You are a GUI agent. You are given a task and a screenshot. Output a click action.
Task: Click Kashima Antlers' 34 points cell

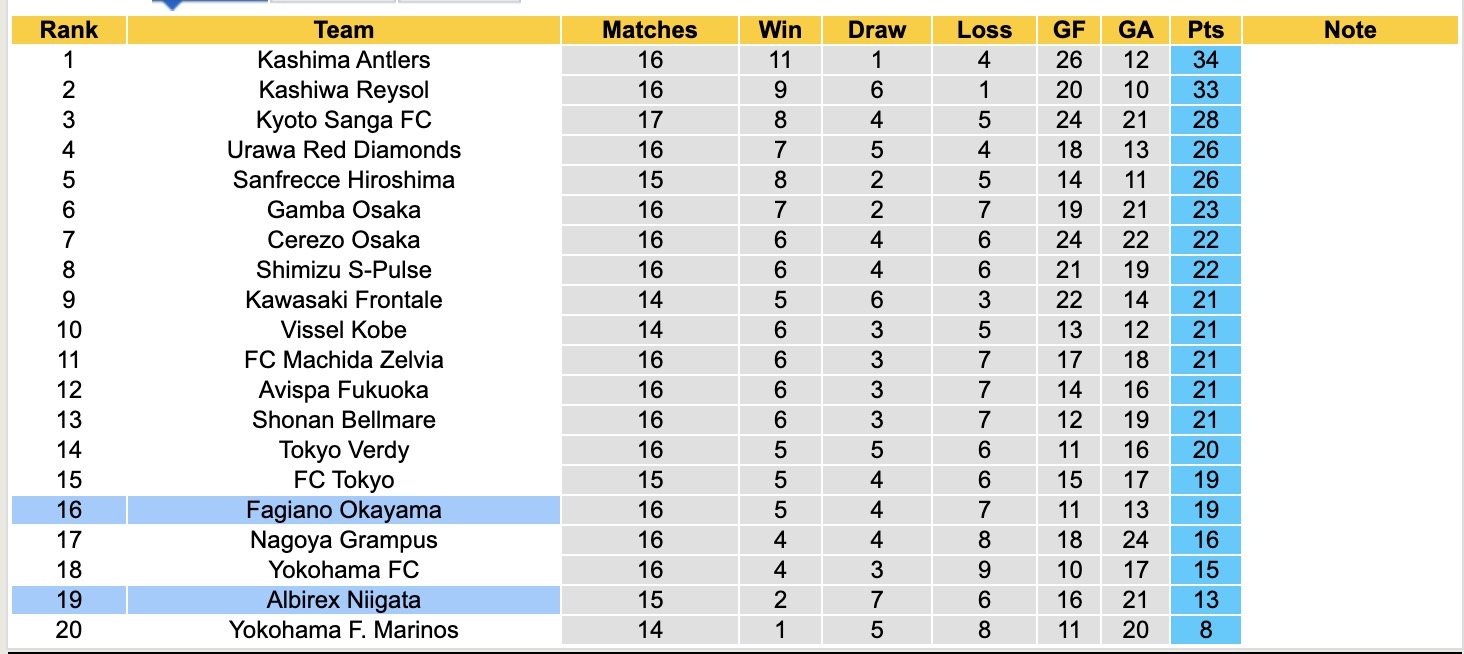click(x=1206, y=60)
